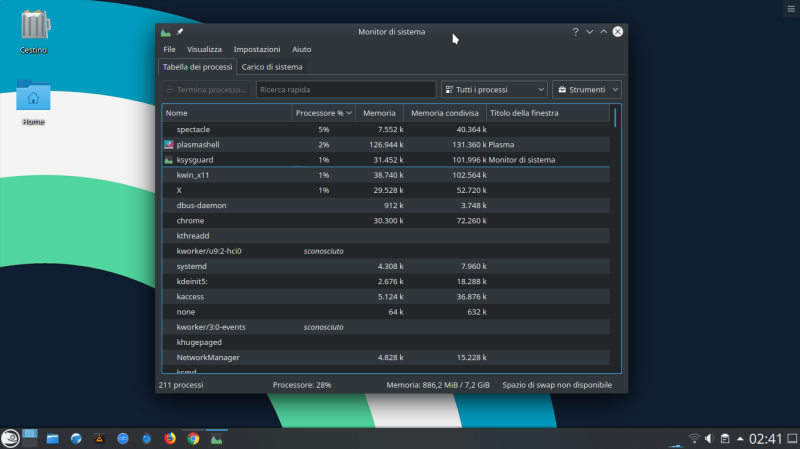Select the dbus-daemon process row

386,206
